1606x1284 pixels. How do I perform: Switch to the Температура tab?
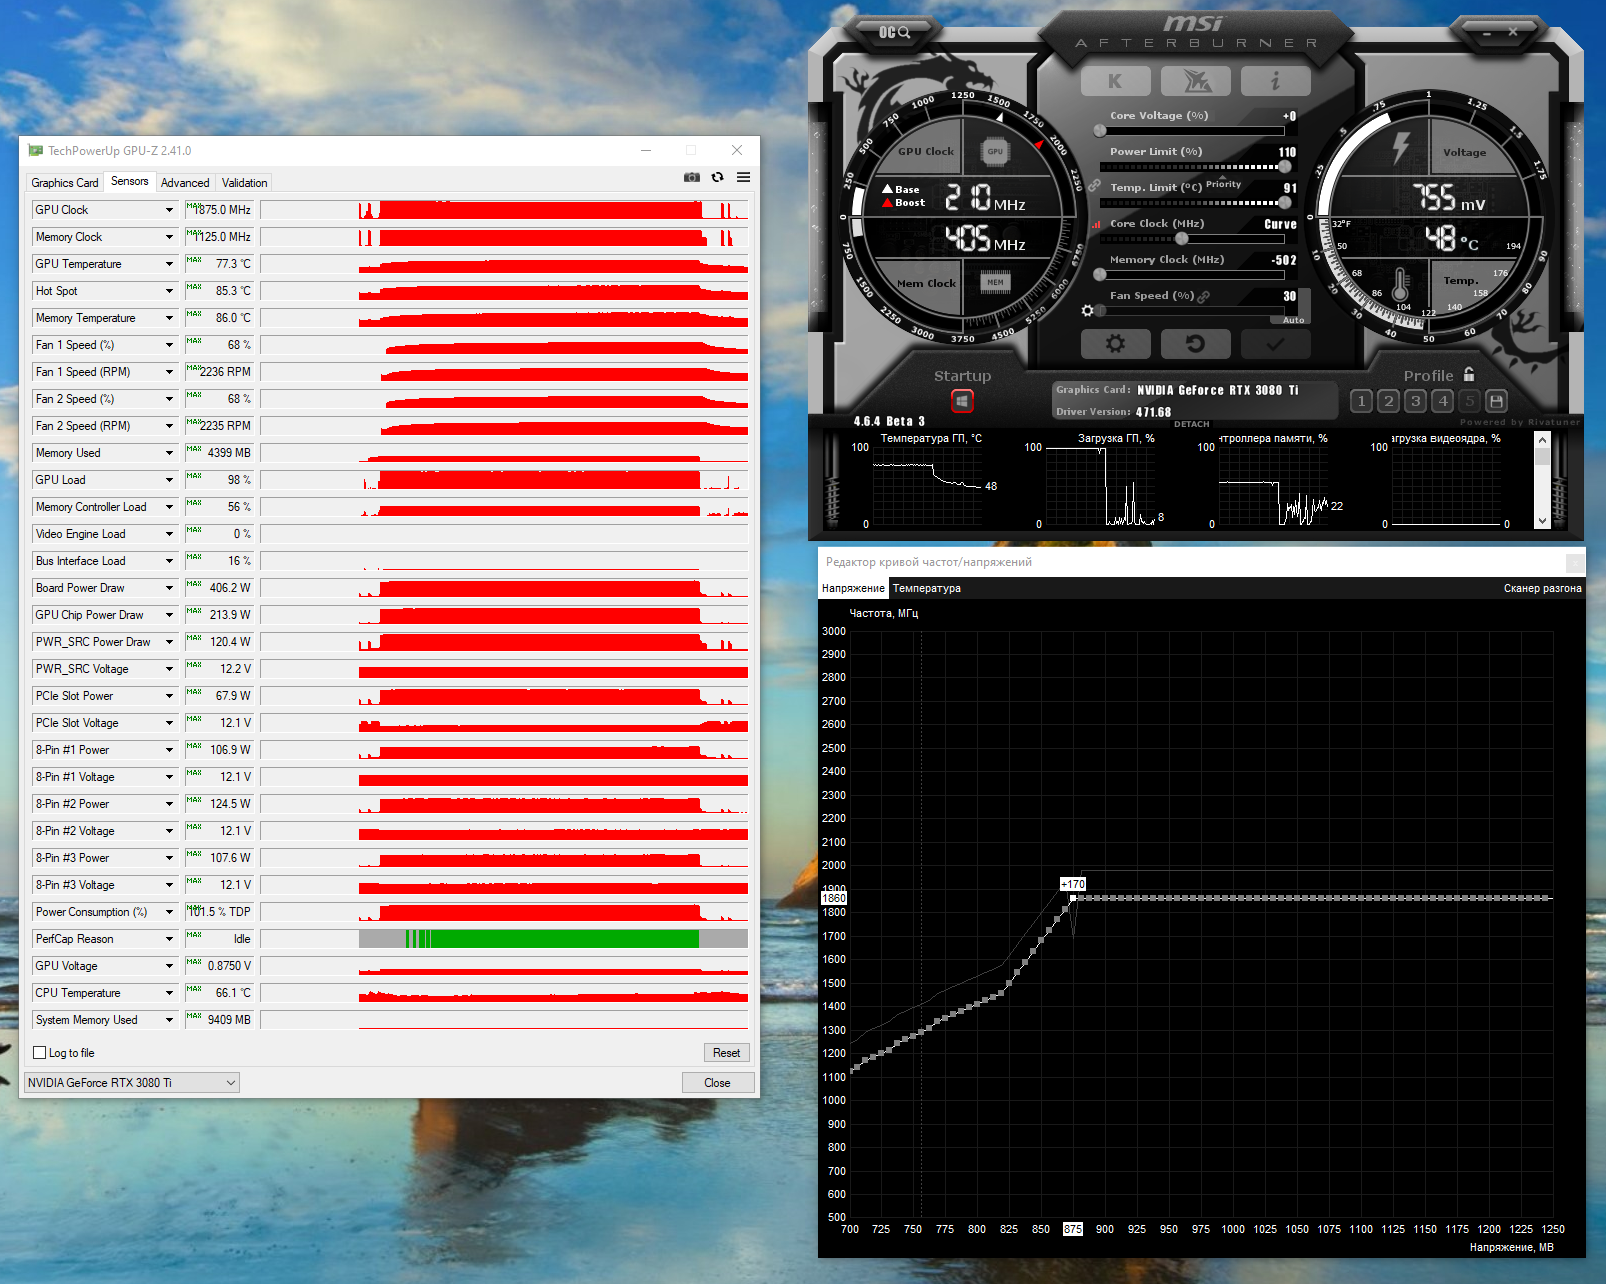(927, 588)
